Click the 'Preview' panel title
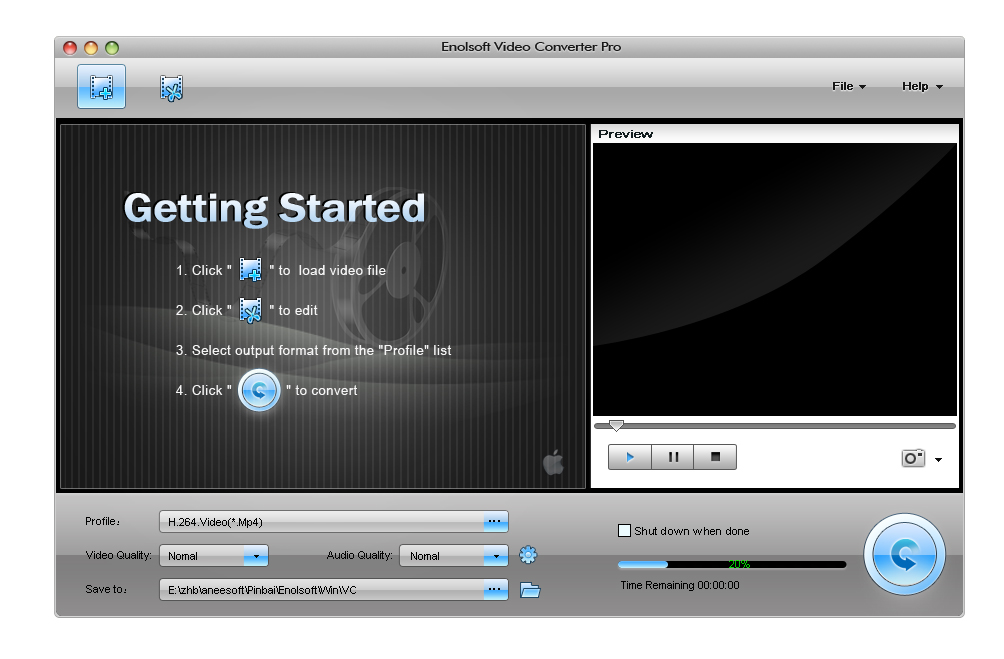Screen dimensions: 1004x659 pyautogui.click(x=626, y=134)
